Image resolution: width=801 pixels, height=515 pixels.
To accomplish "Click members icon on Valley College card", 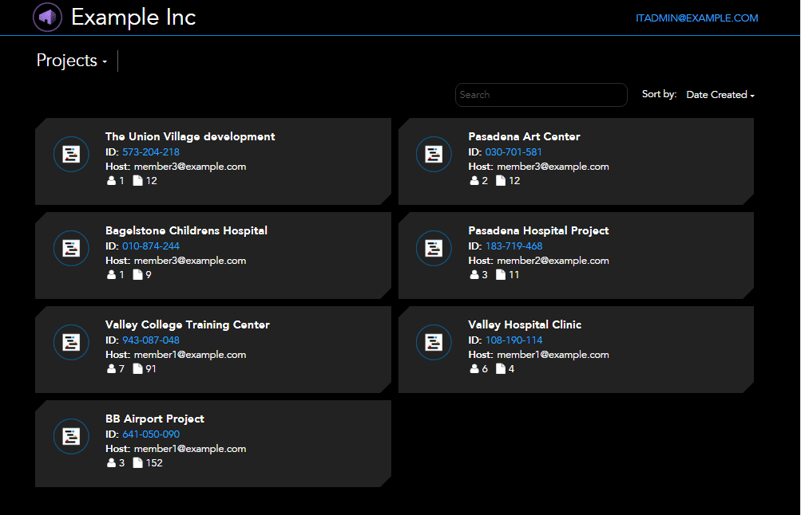I will point(111,368).
